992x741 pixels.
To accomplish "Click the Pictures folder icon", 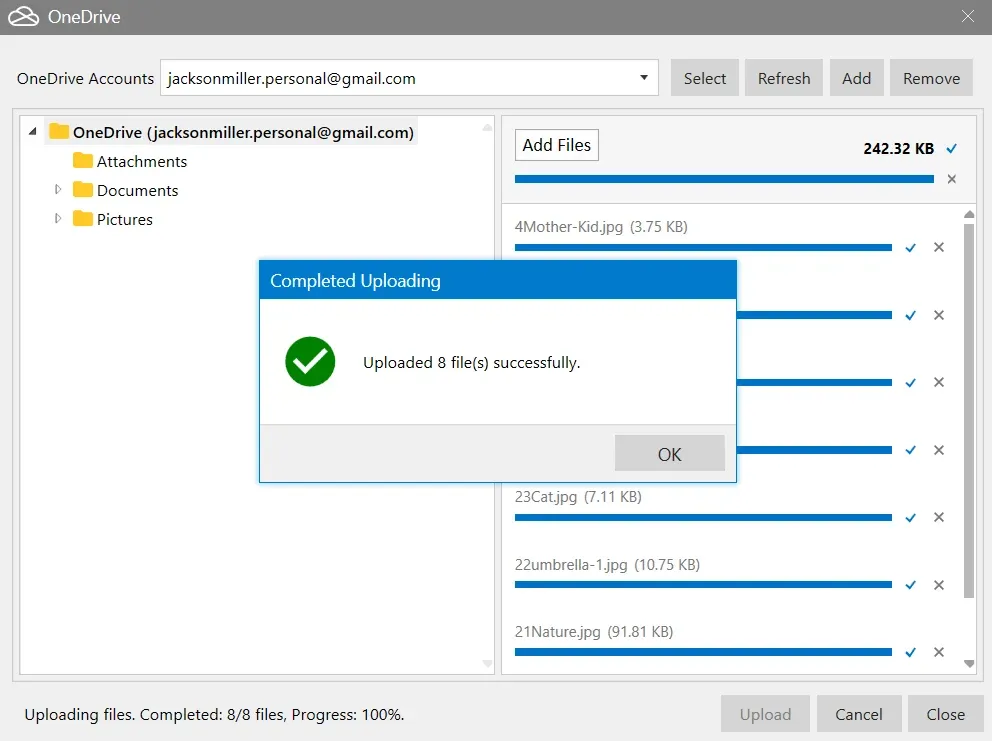I will coord(82,218).
